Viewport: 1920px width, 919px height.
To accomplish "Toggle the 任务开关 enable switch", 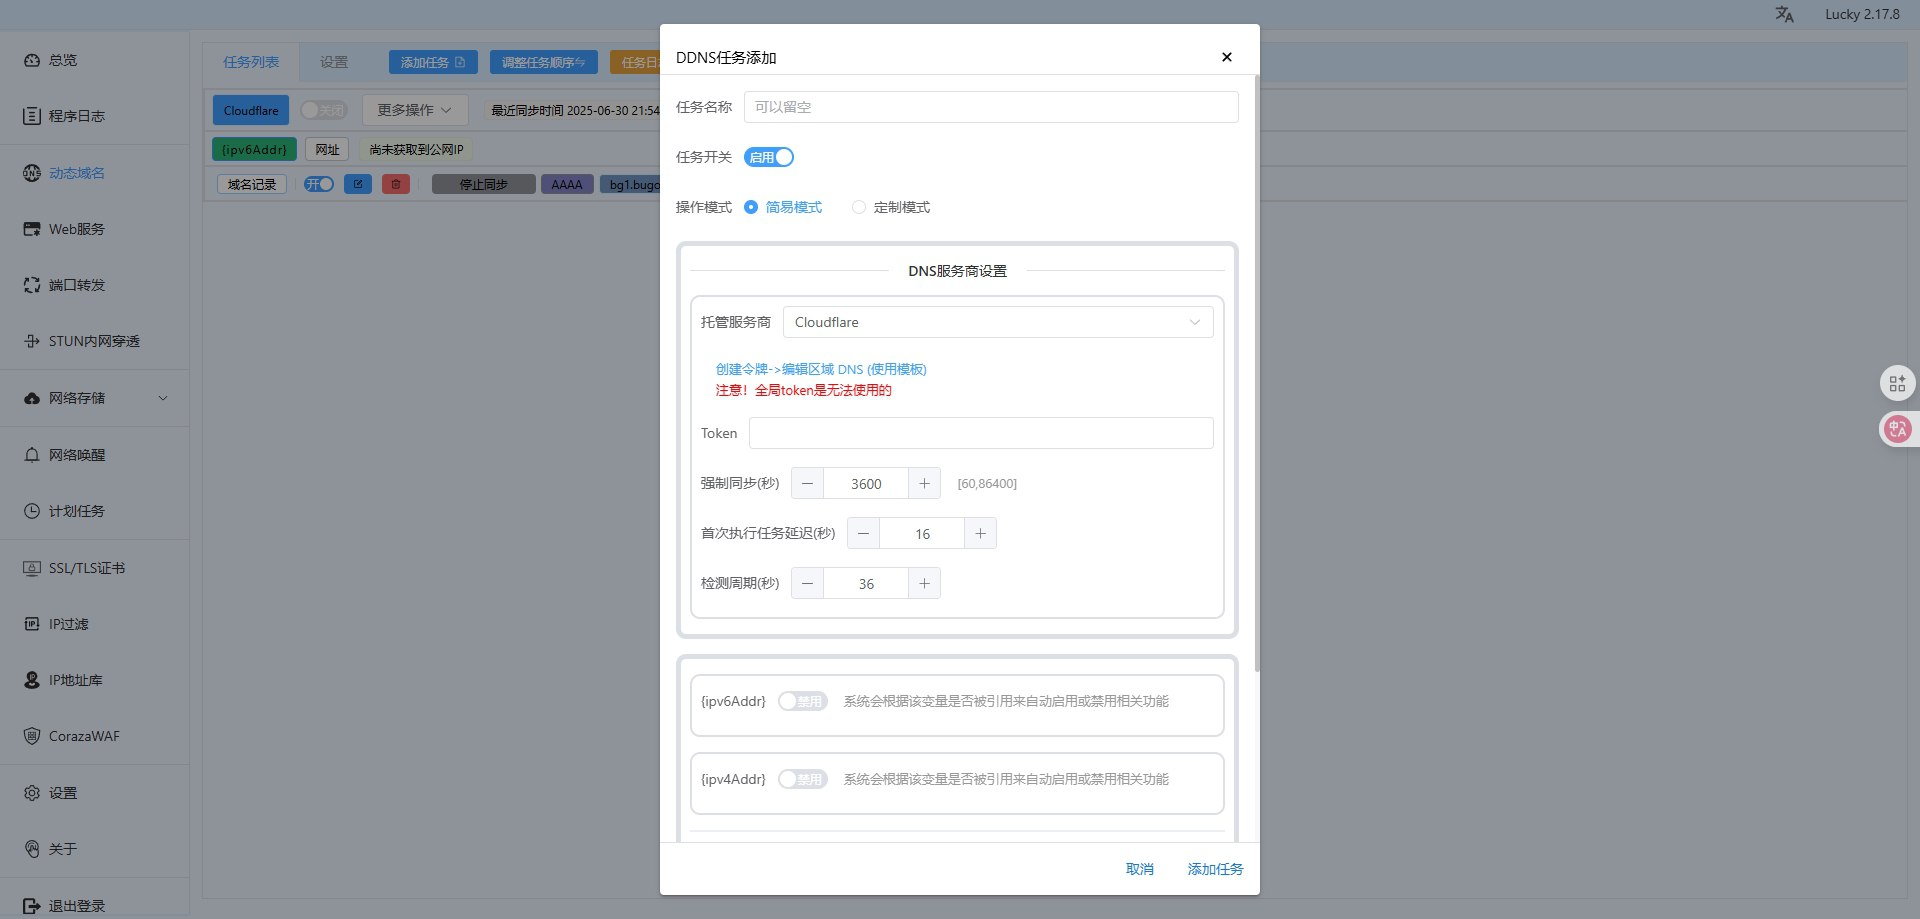I will (x=768, y=157).
